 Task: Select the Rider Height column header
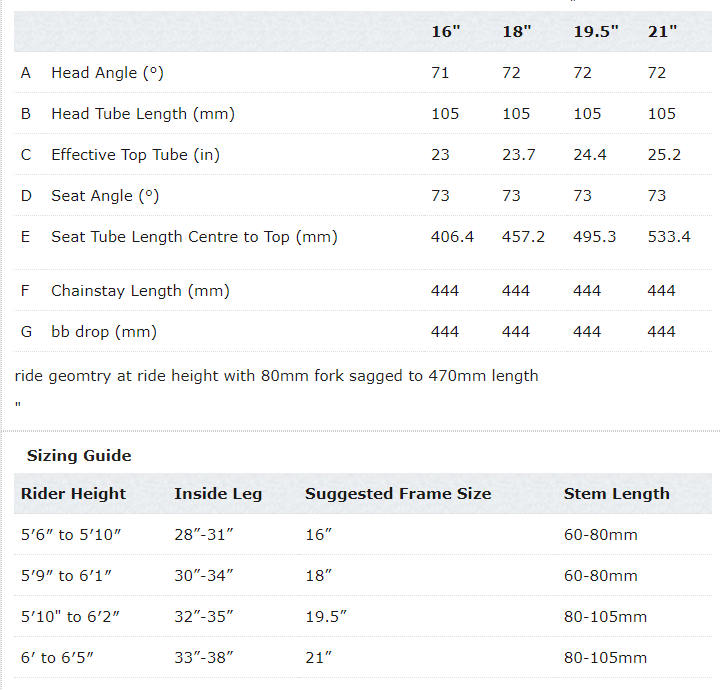73,494
